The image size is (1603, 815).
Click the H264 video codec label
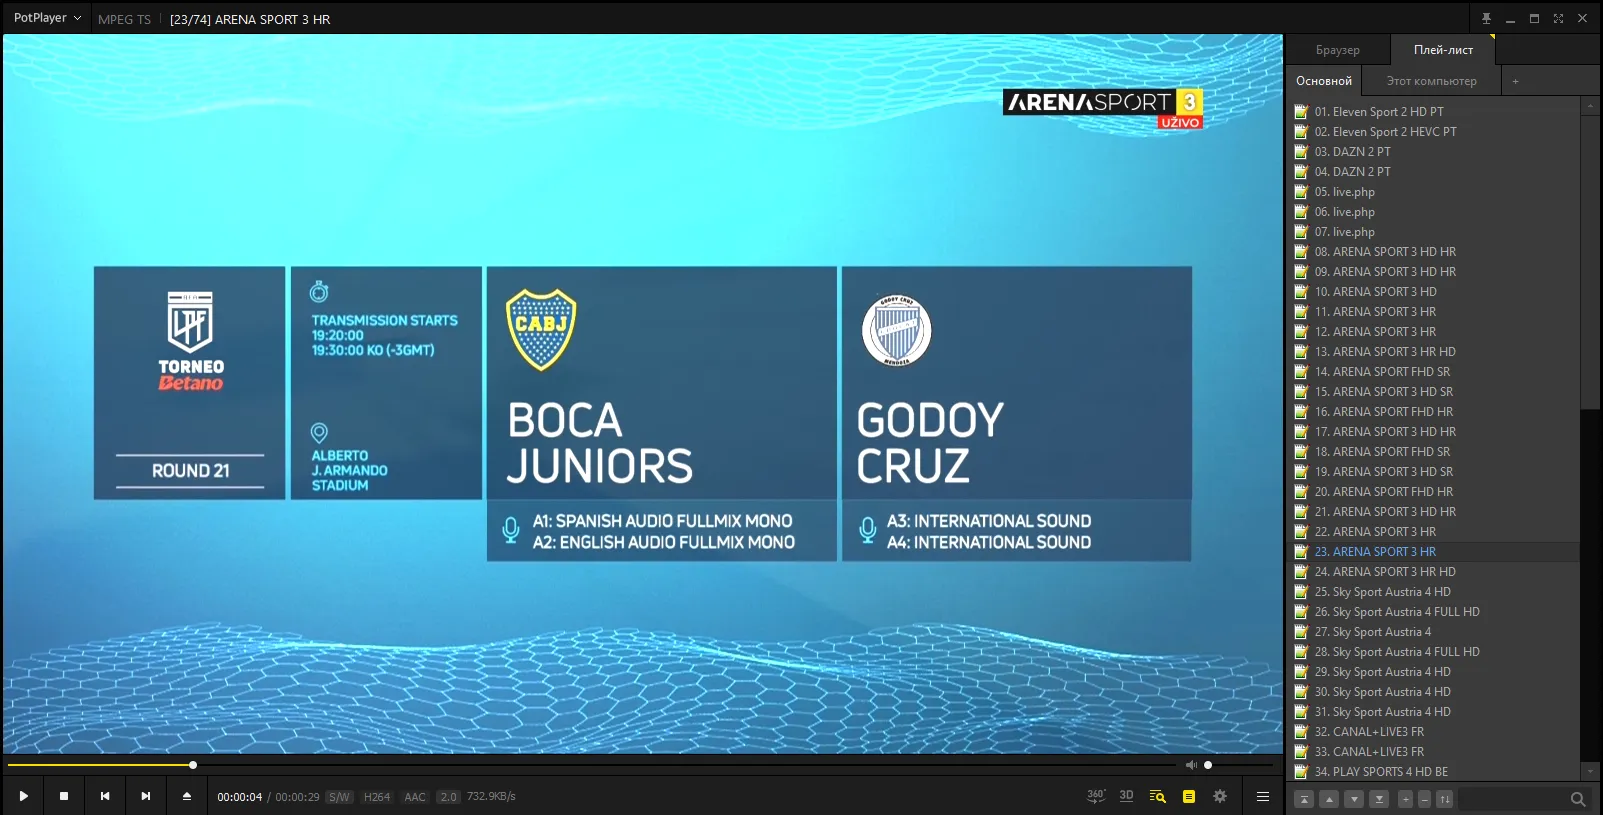tap(377, 797)
